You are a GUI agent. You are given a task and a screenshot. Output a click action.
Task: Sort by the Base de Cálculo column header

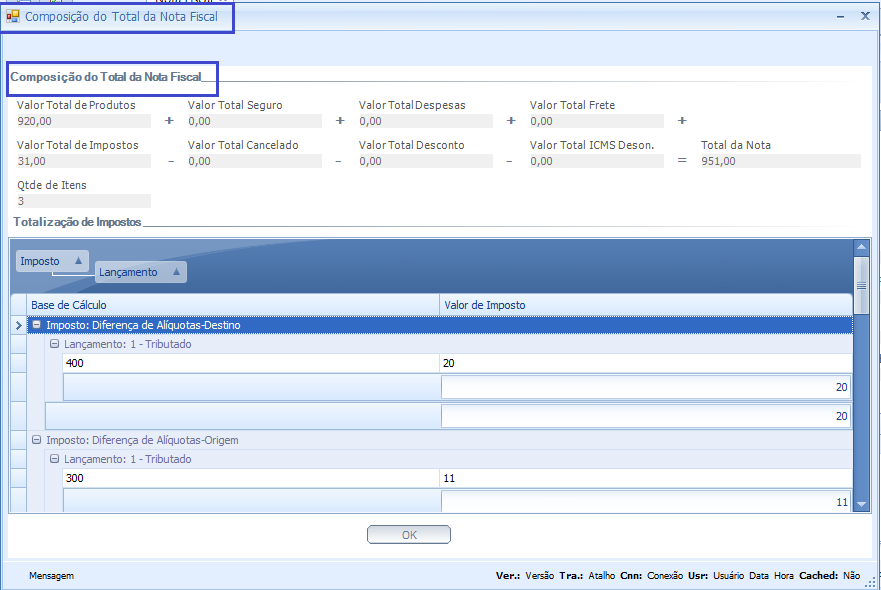click(234, 304)
